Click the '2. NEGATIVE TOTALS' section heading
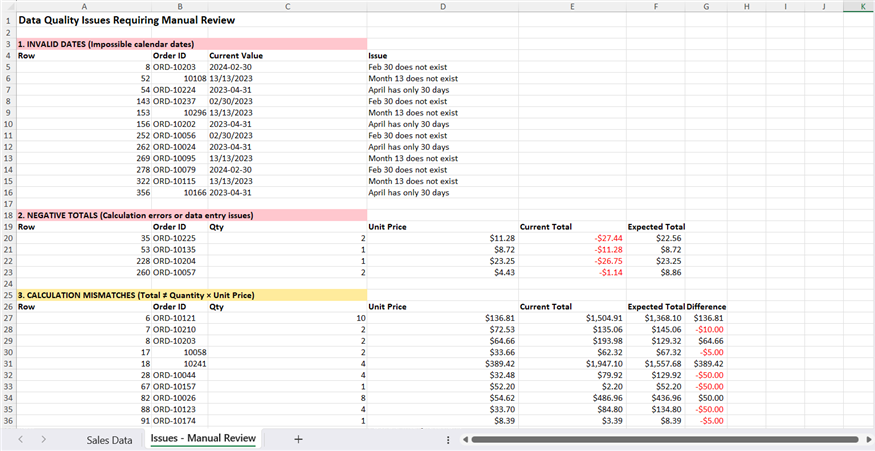The width and height of the screenshot is (875, 451). point(136,215)
